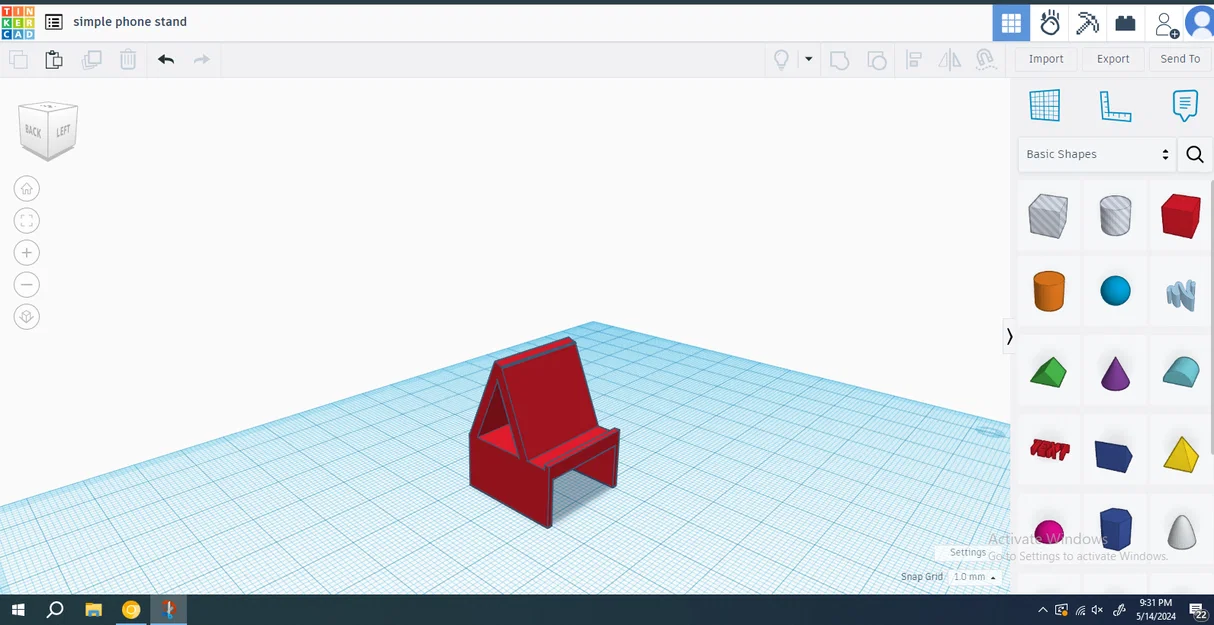The image size is (1214, 625).
Task: Zoom in with the plus icon
Action: 27,252
